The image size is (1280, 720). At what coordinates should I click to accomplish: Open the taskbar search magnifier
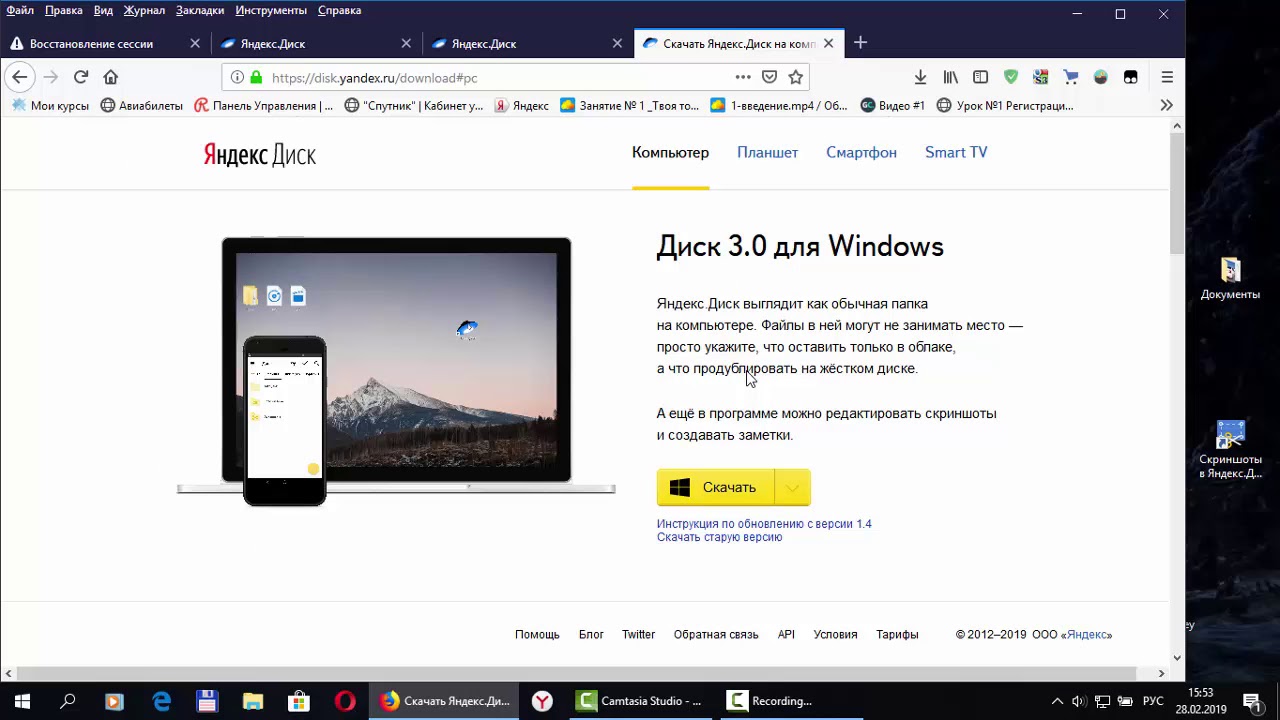pos(68,701)
